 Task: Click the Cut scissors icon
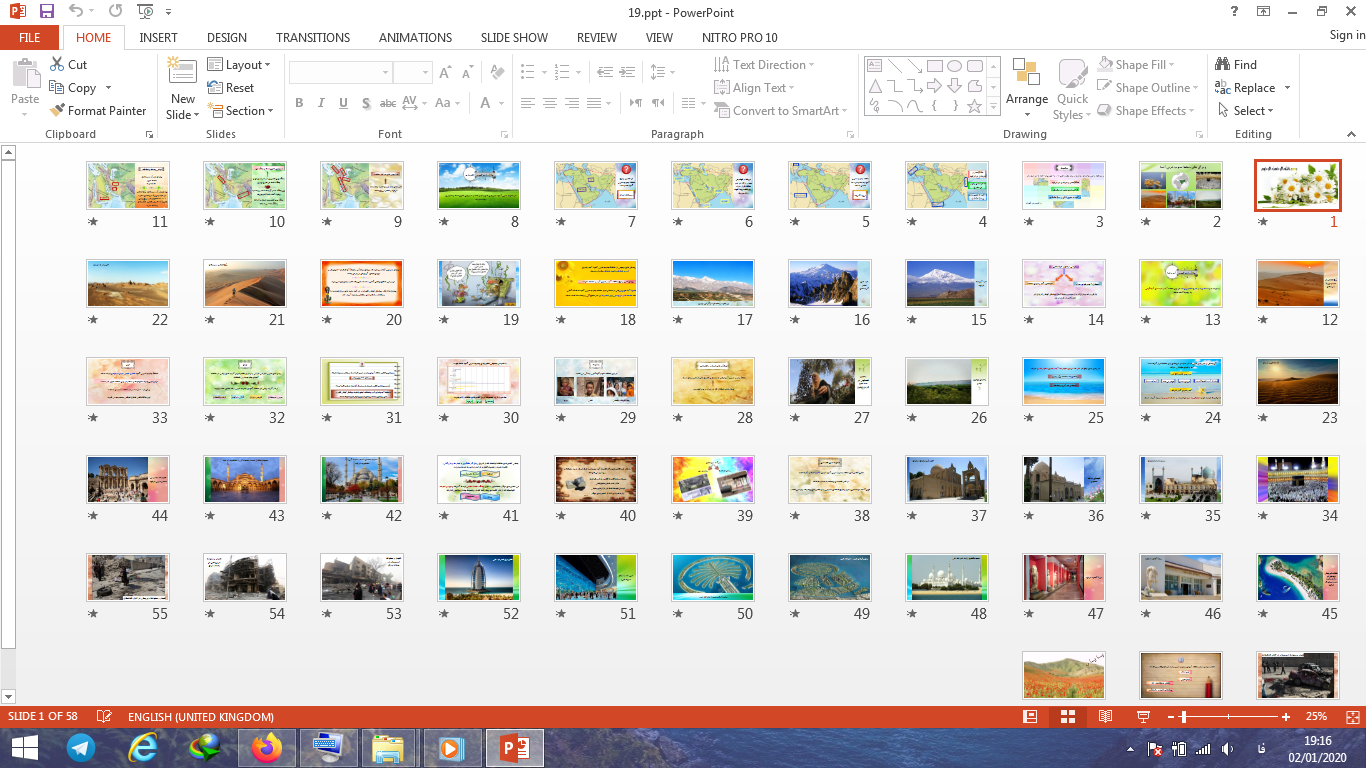click(57, 64)
